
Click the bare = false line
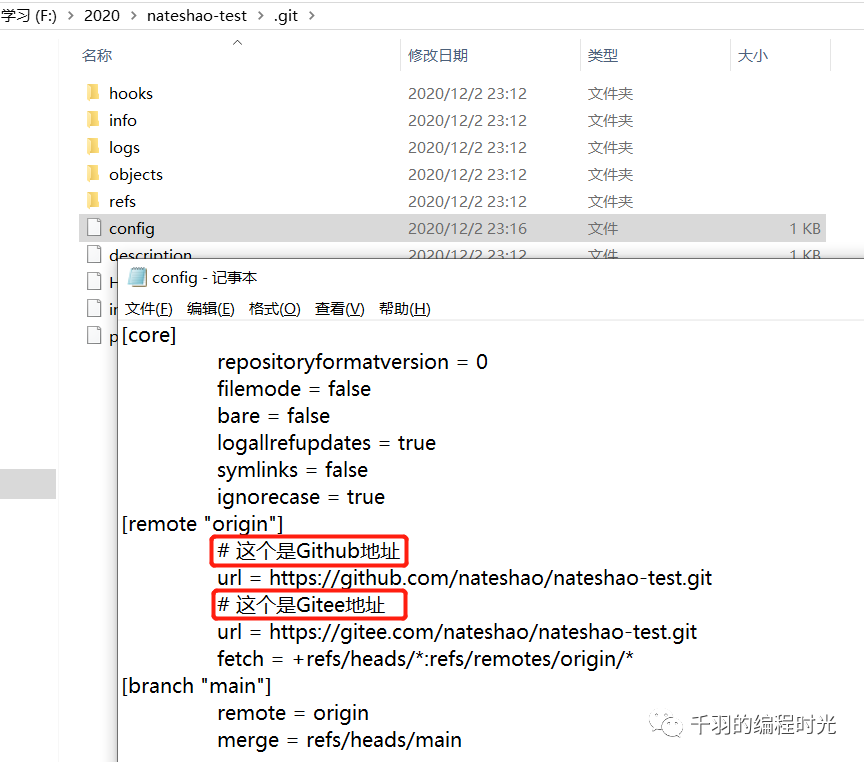click(x=273, y=416)
